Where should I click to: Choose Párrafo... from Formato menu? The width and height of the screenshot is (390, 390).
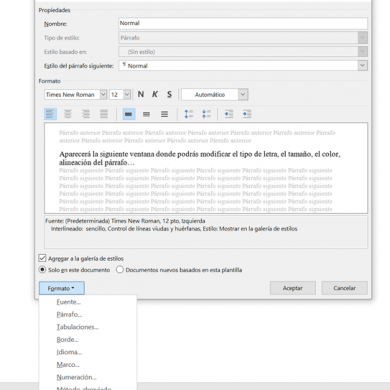(x=69, y=314)
